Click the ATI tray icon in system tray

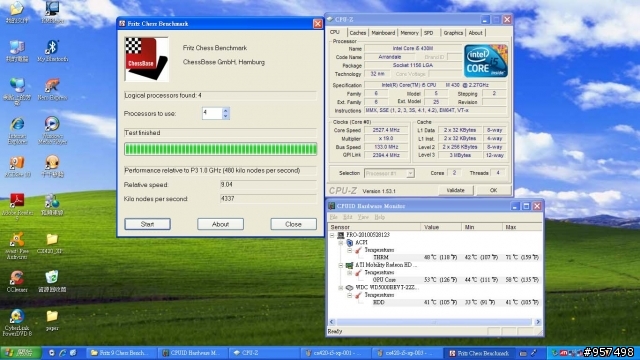click(x=564, y=353)
